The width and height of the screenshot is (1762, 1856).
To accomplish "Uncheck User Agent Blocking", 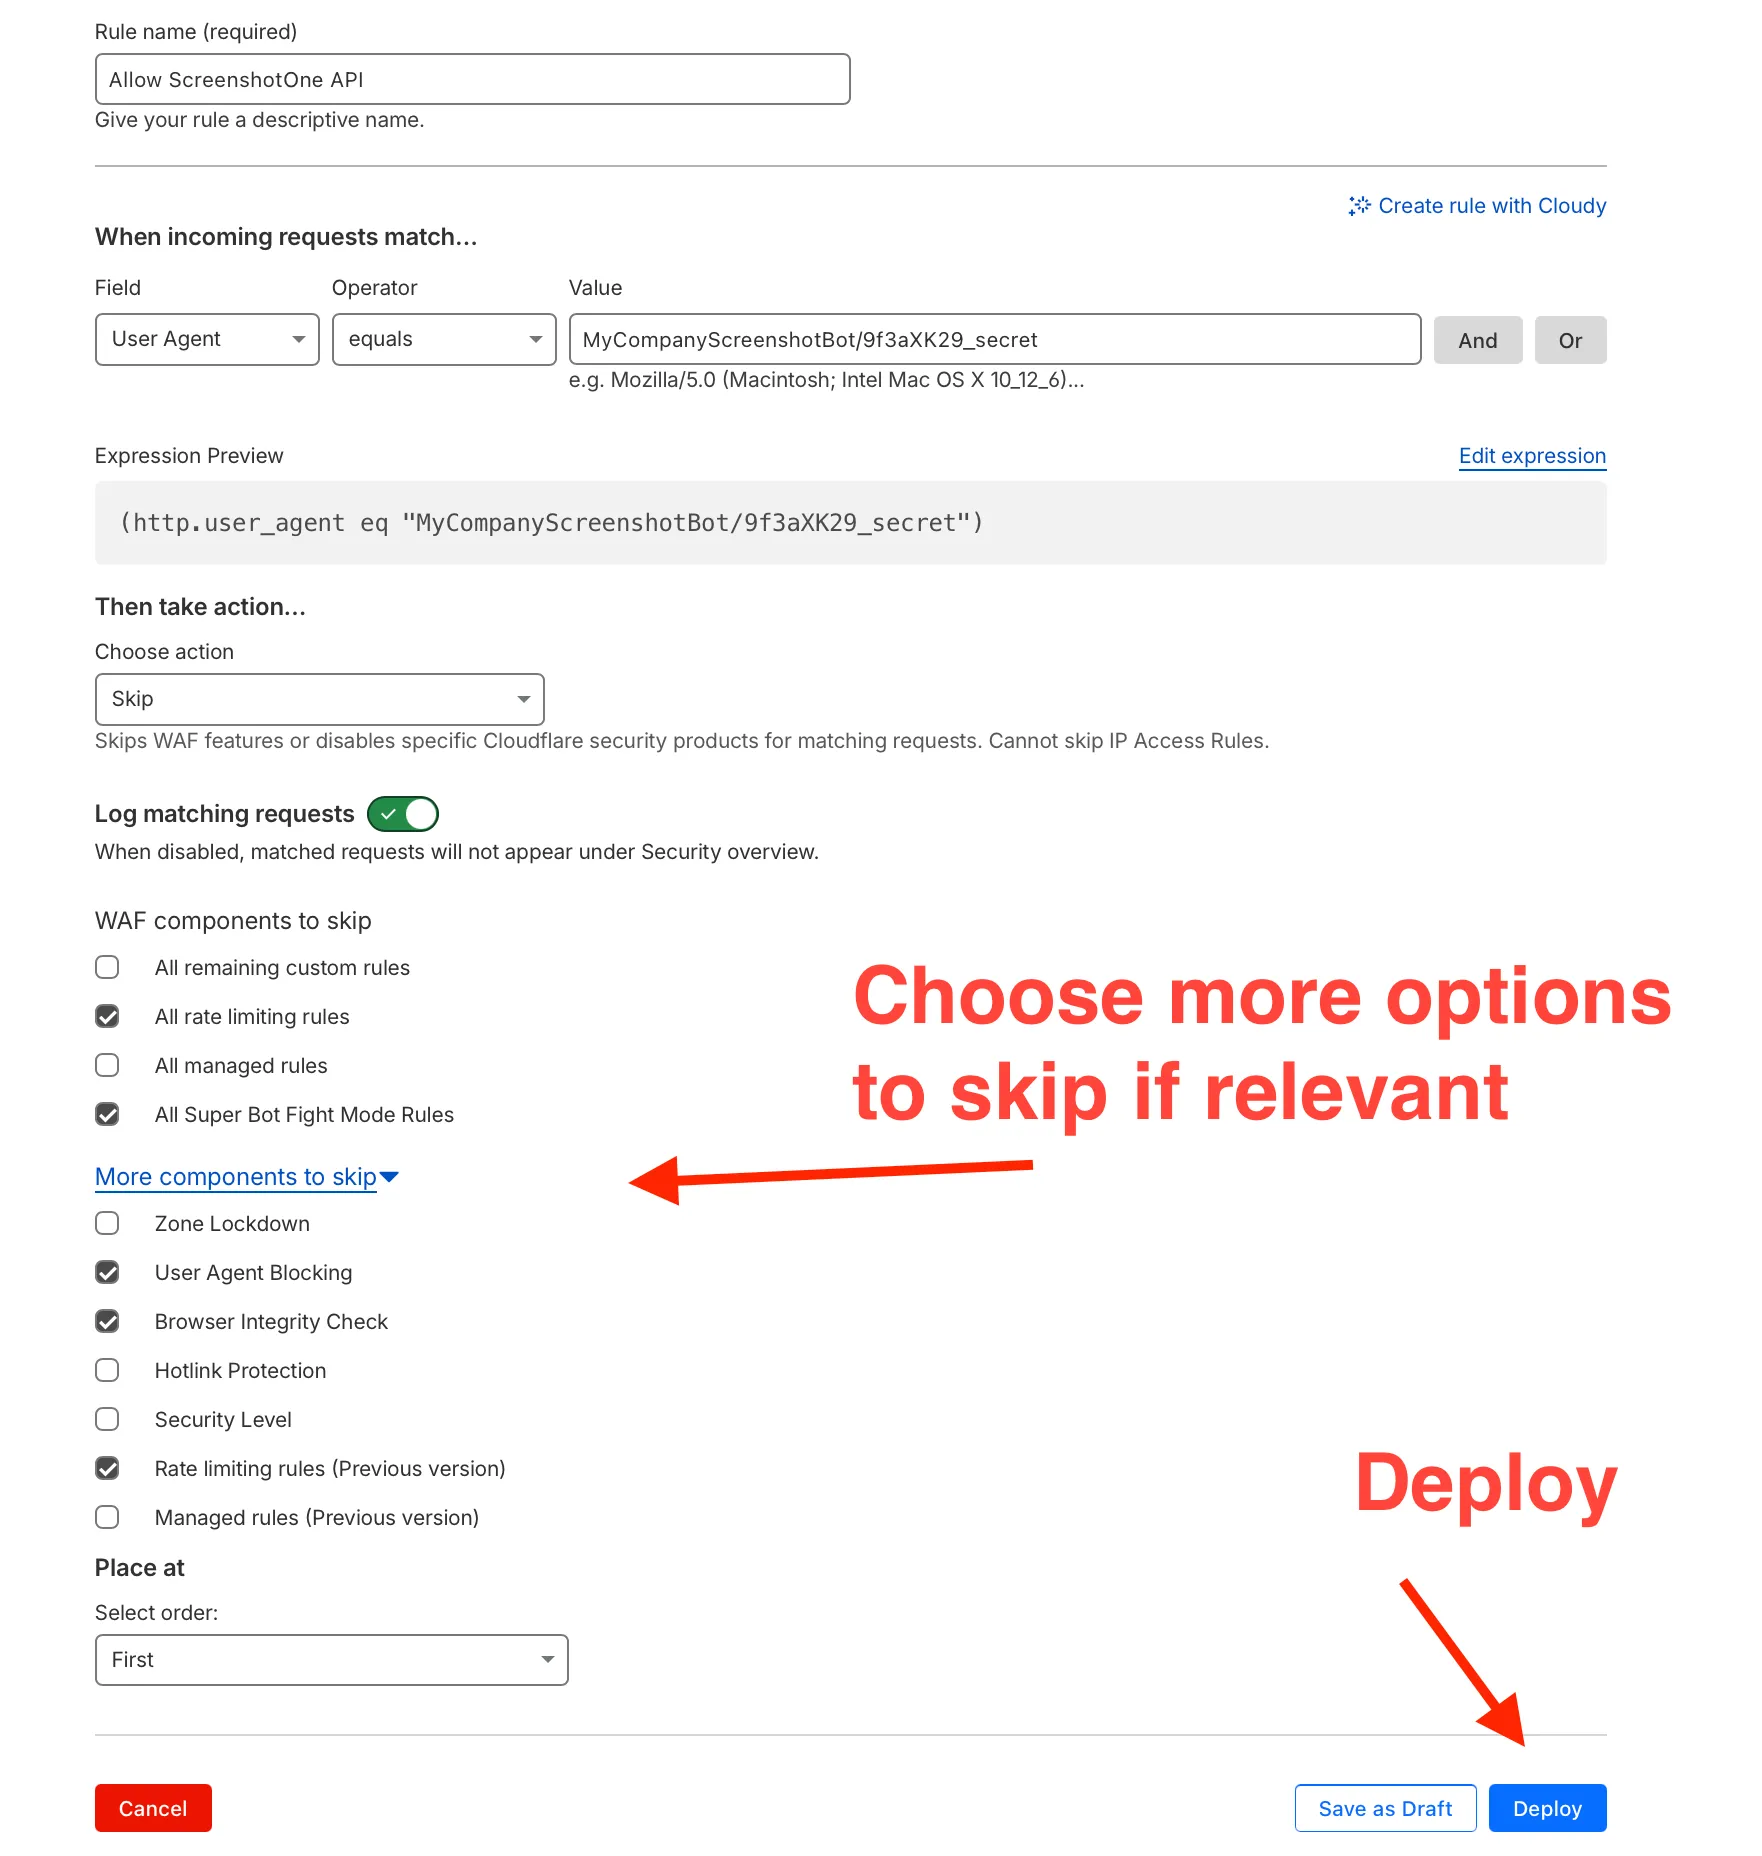I will (x=107, y=1271).
